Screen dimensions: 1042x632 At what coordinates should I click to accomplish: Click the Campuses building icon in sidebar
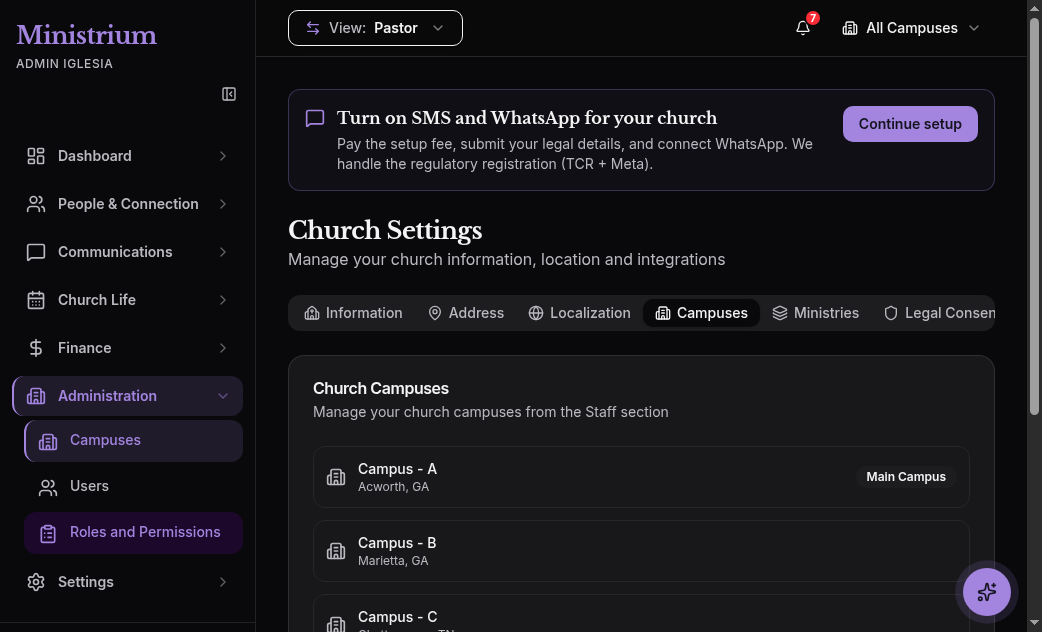pos(48,441)
